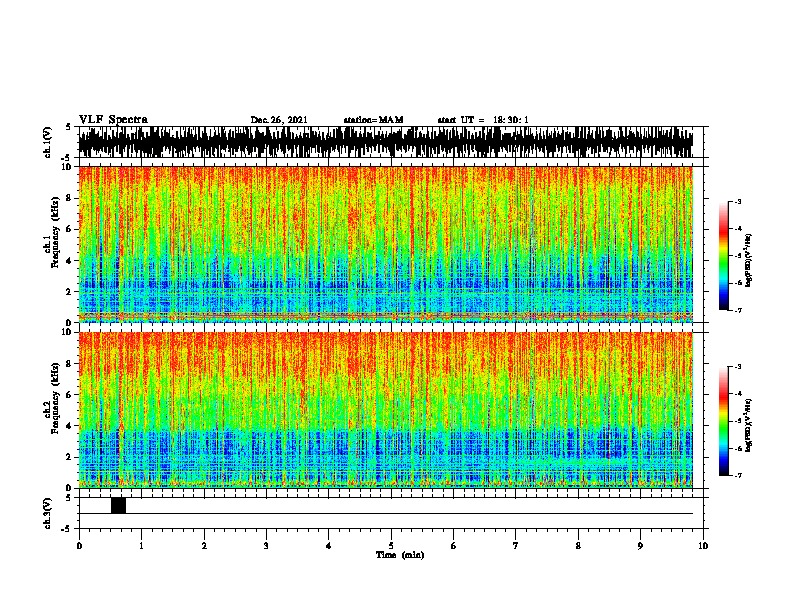Click the ch.1 'Frequency (kHz)' axis label
This screenshot has width=792, height=612.
[x=55, y=232]
